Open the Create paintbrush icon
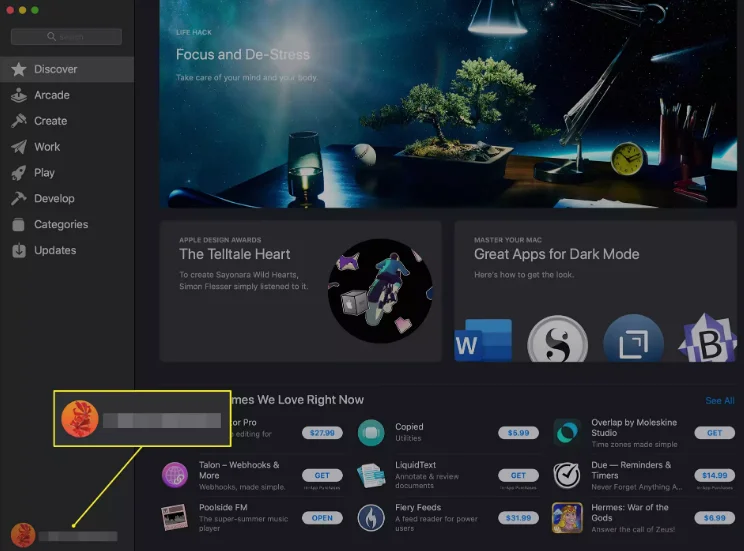Screen dimensions: 744x551 19,121
